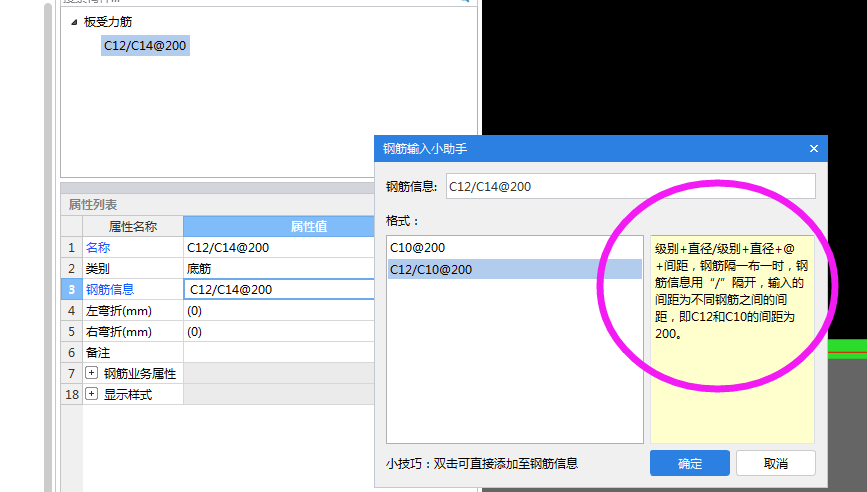Close the 钢筋输入小助手 dialog
The height and width of the screenshot is (492, 867).
(x=813, y=149)
